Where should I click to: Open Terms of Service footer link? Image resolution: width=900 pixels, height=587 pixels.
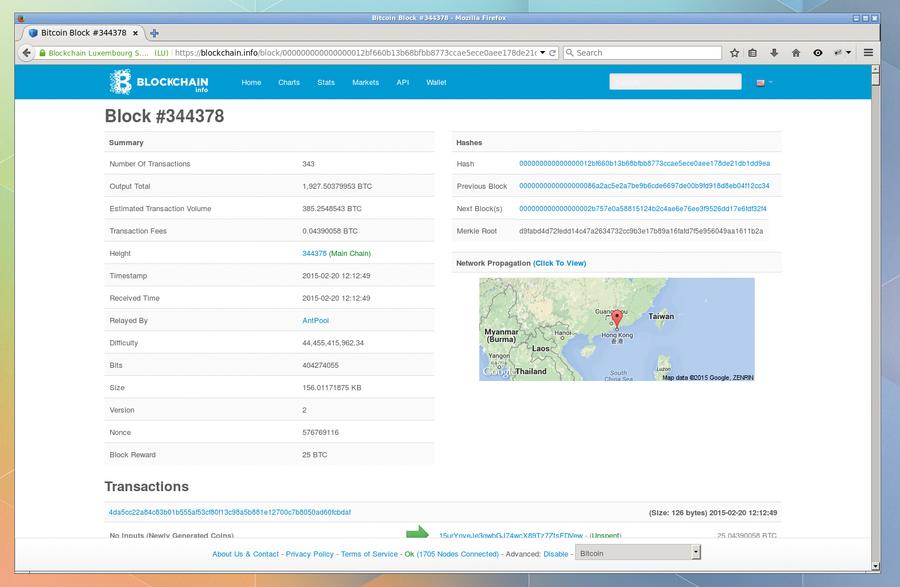point(369,554)
